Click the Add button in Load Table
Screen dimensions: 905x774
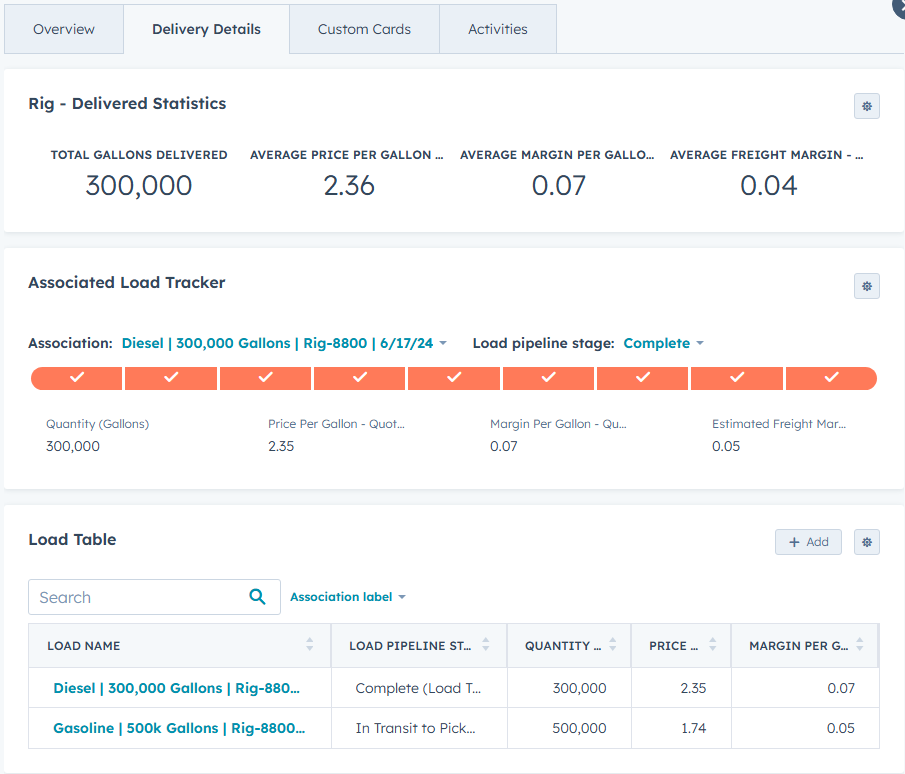pyautogui.click(x=808, y=542)
